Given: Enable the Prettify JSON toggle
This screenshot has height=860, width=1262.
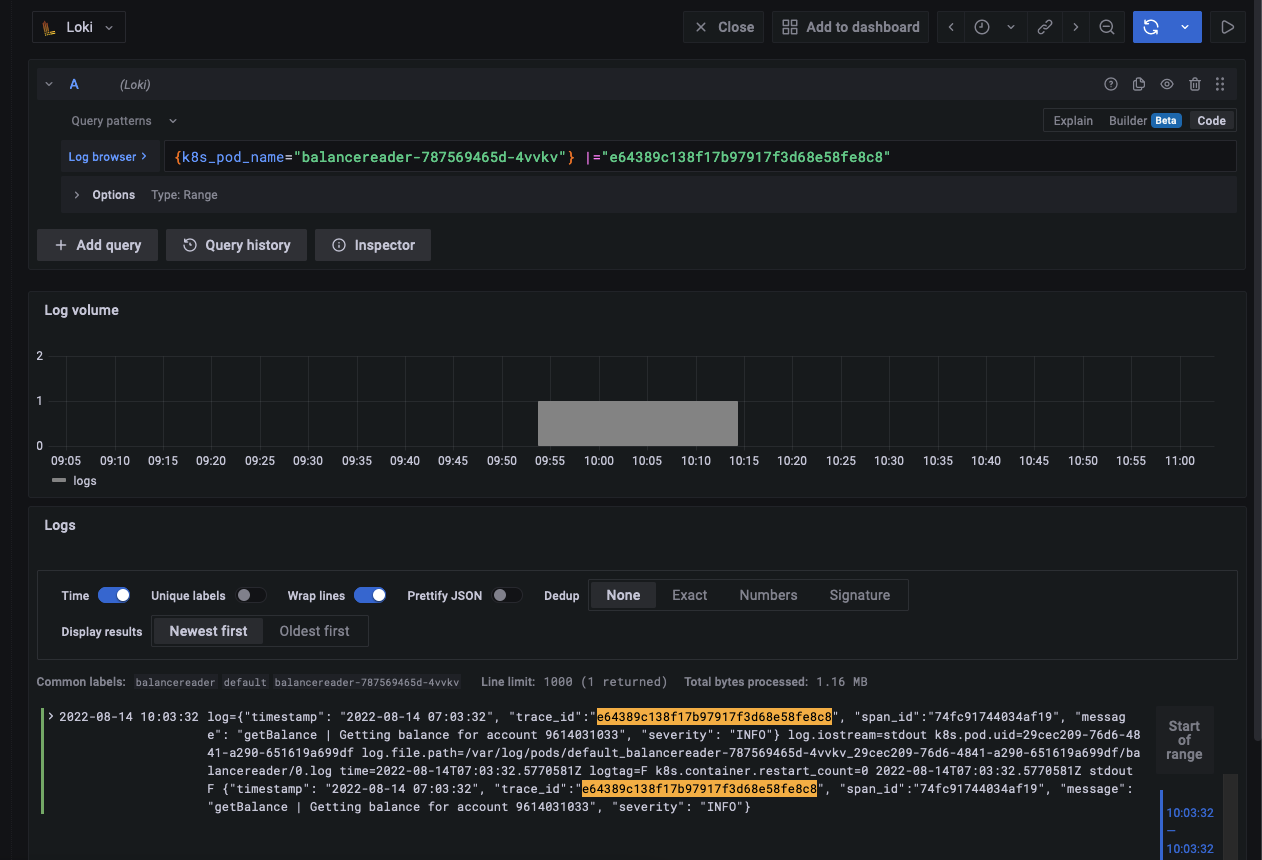Looking at the screenshot, I should 507,595.
